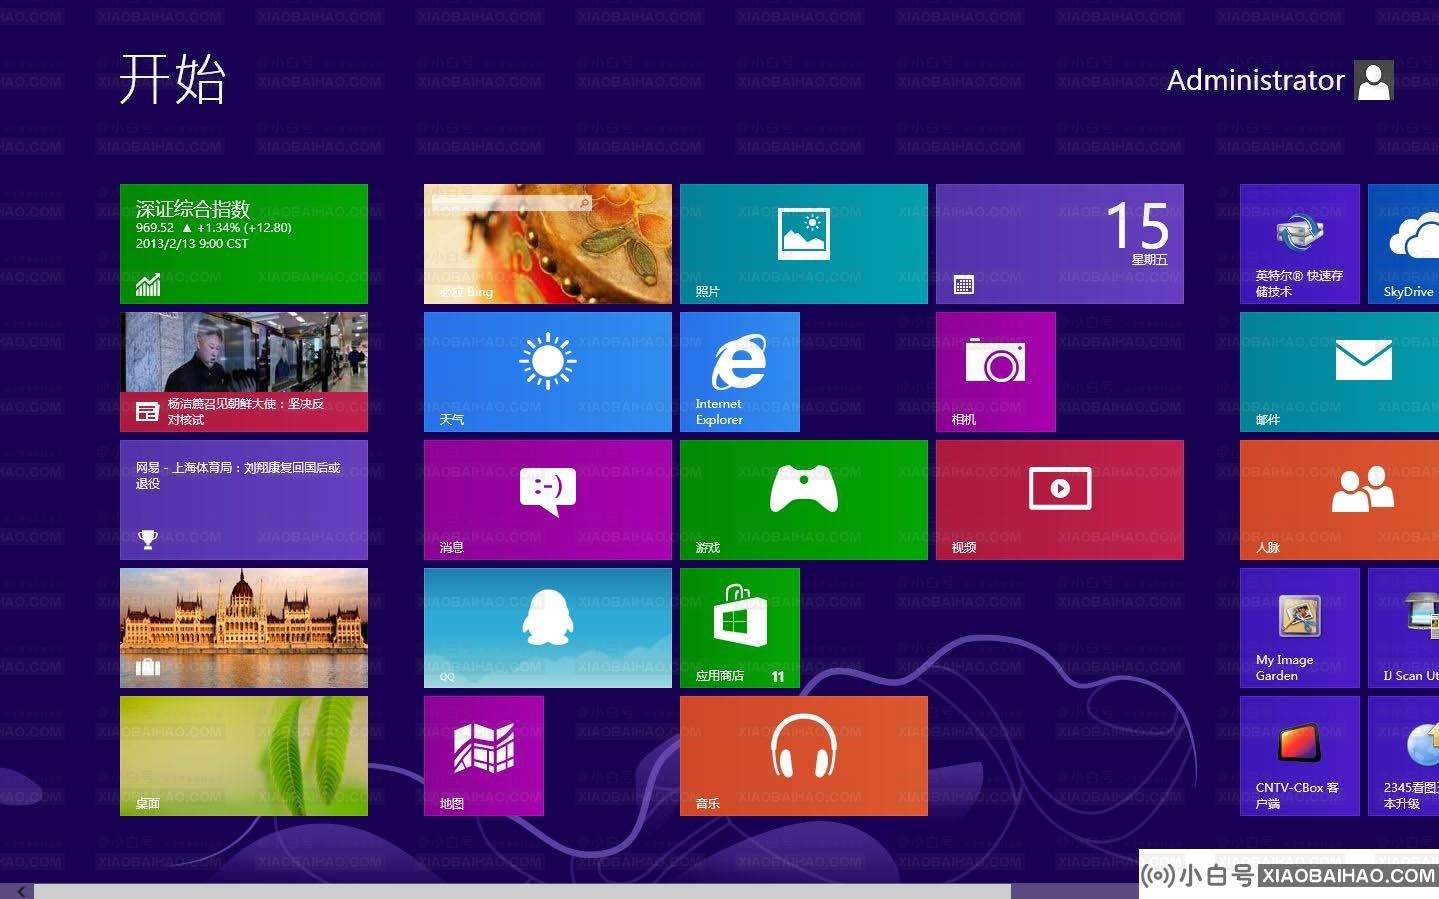This screenshot has width=1439, height=899.
Task: Click the horizontal scrollbar thumb
Action: coord(522,891)
